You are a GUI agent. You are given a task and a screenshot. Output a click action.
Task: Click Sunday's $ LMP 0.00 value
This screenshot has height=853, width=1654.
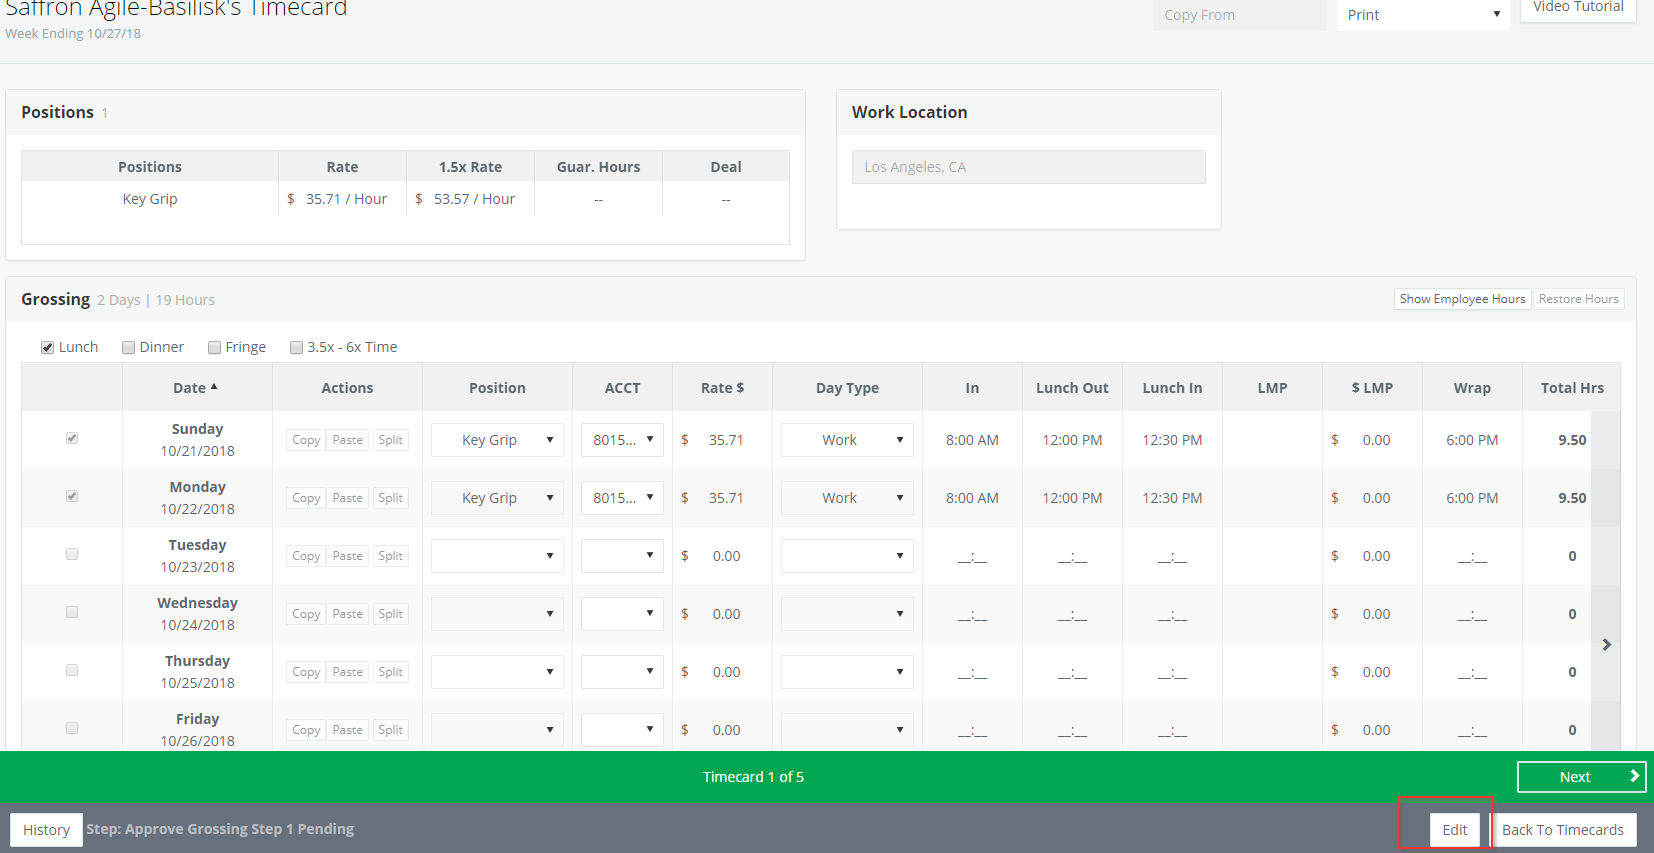tap(1376, 440)
